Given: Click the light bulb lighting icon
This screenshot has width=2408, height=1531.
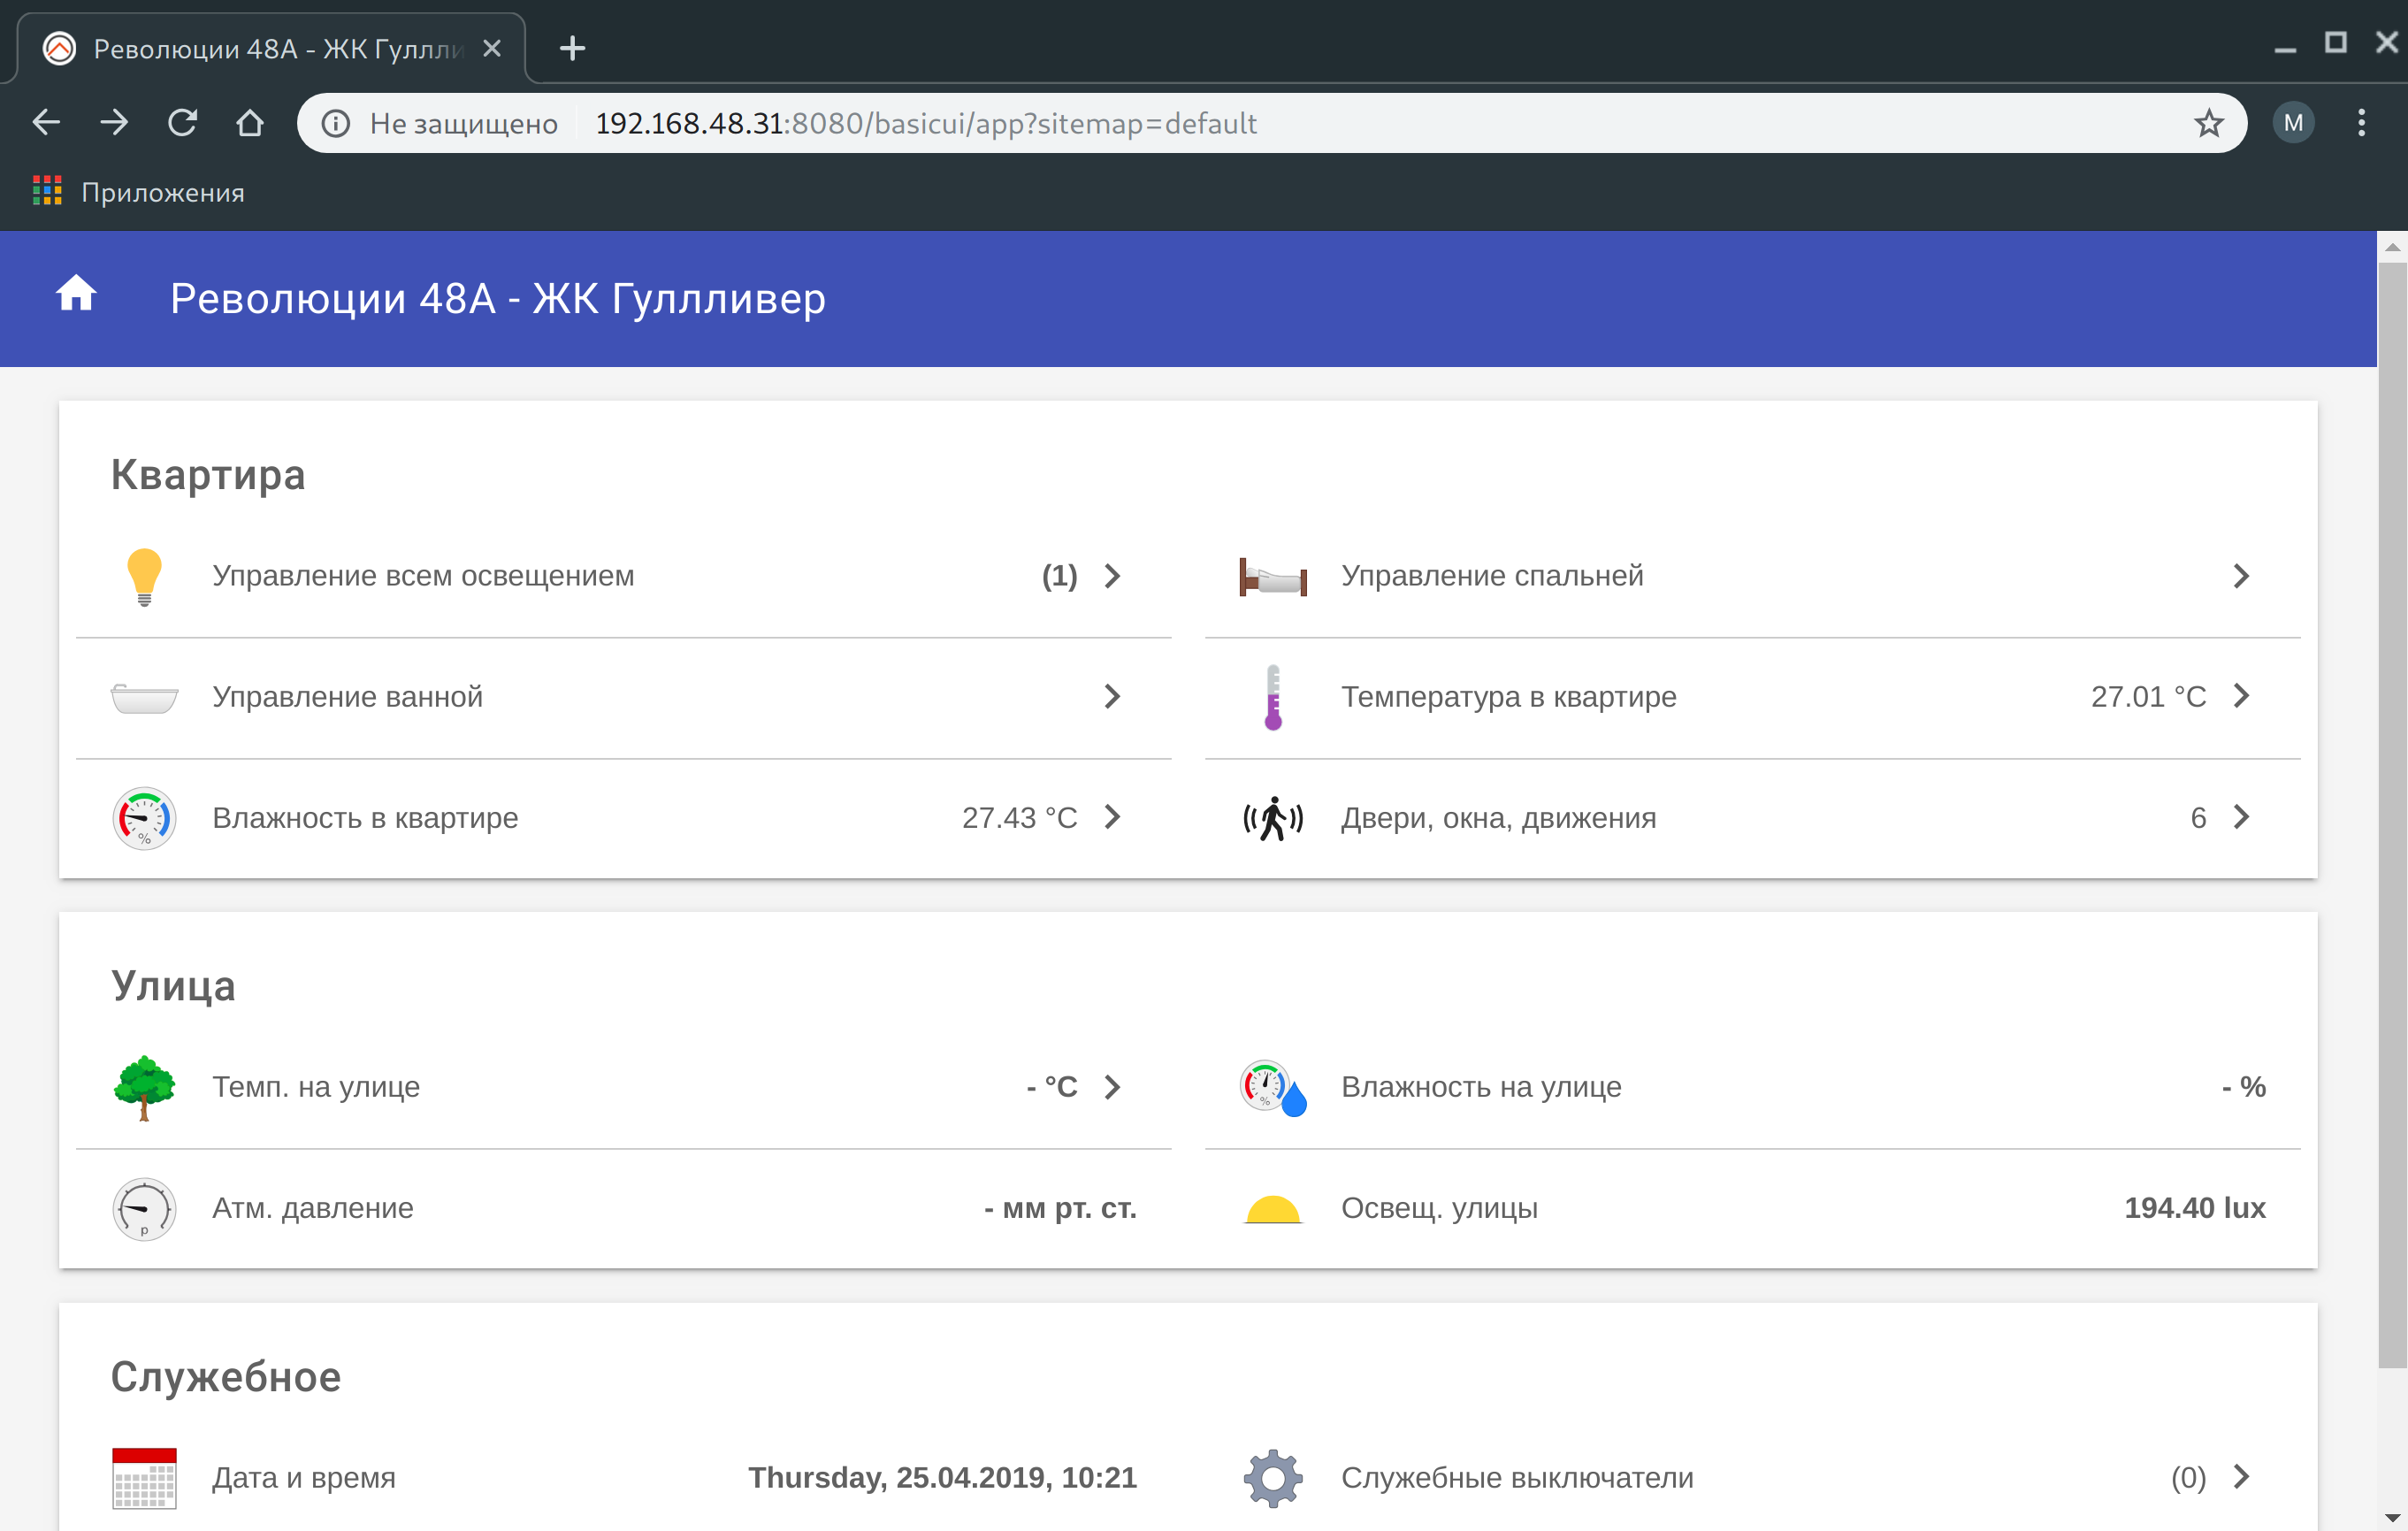Looking at the screenshot, I should click(x=144, y=576).
